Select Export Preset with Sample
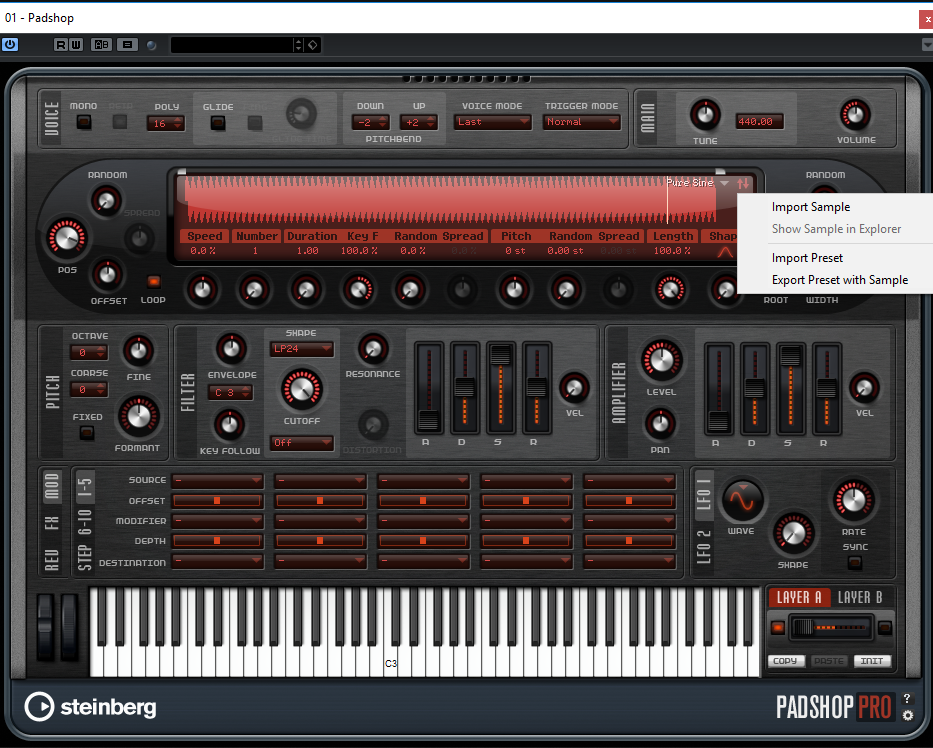Viewport: 933px width, 748px height. pos(840,280)
